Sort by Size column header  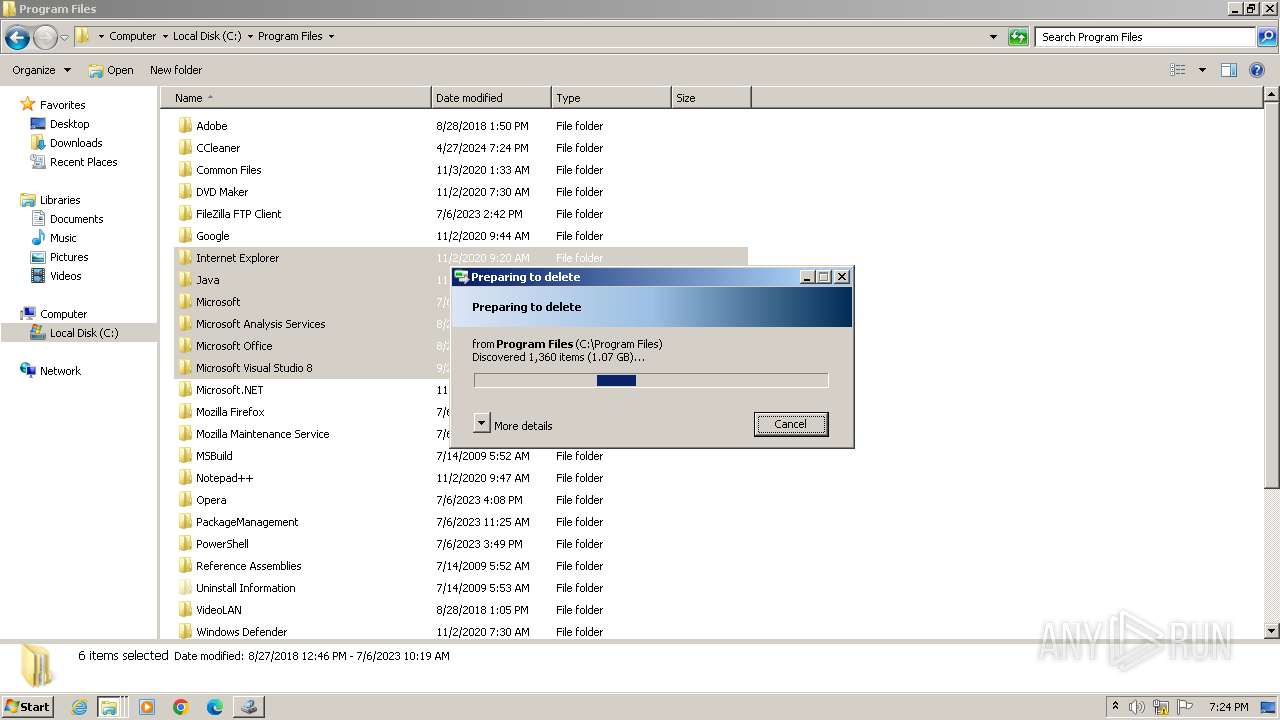pyautogui.click(x=711, y=98)
